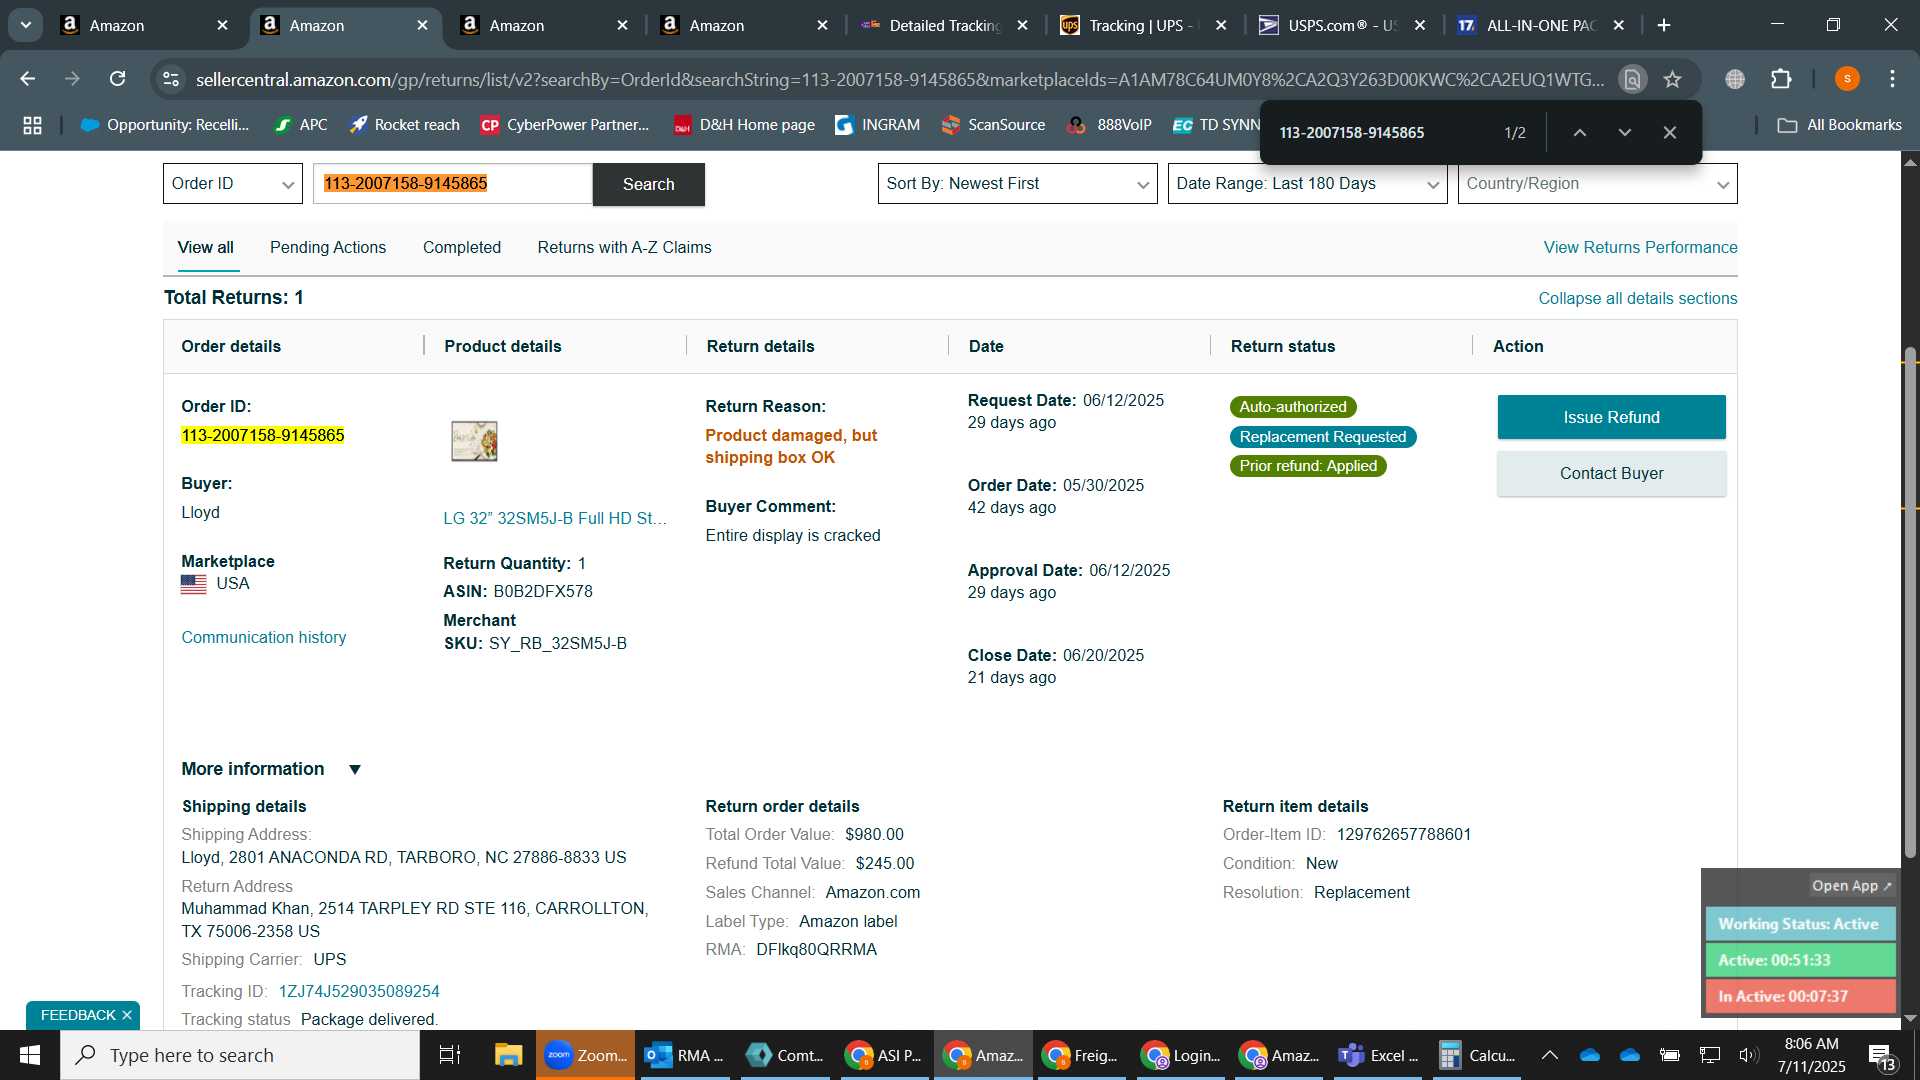
Task: Open View Returns Performance link
Action: 1640,248
